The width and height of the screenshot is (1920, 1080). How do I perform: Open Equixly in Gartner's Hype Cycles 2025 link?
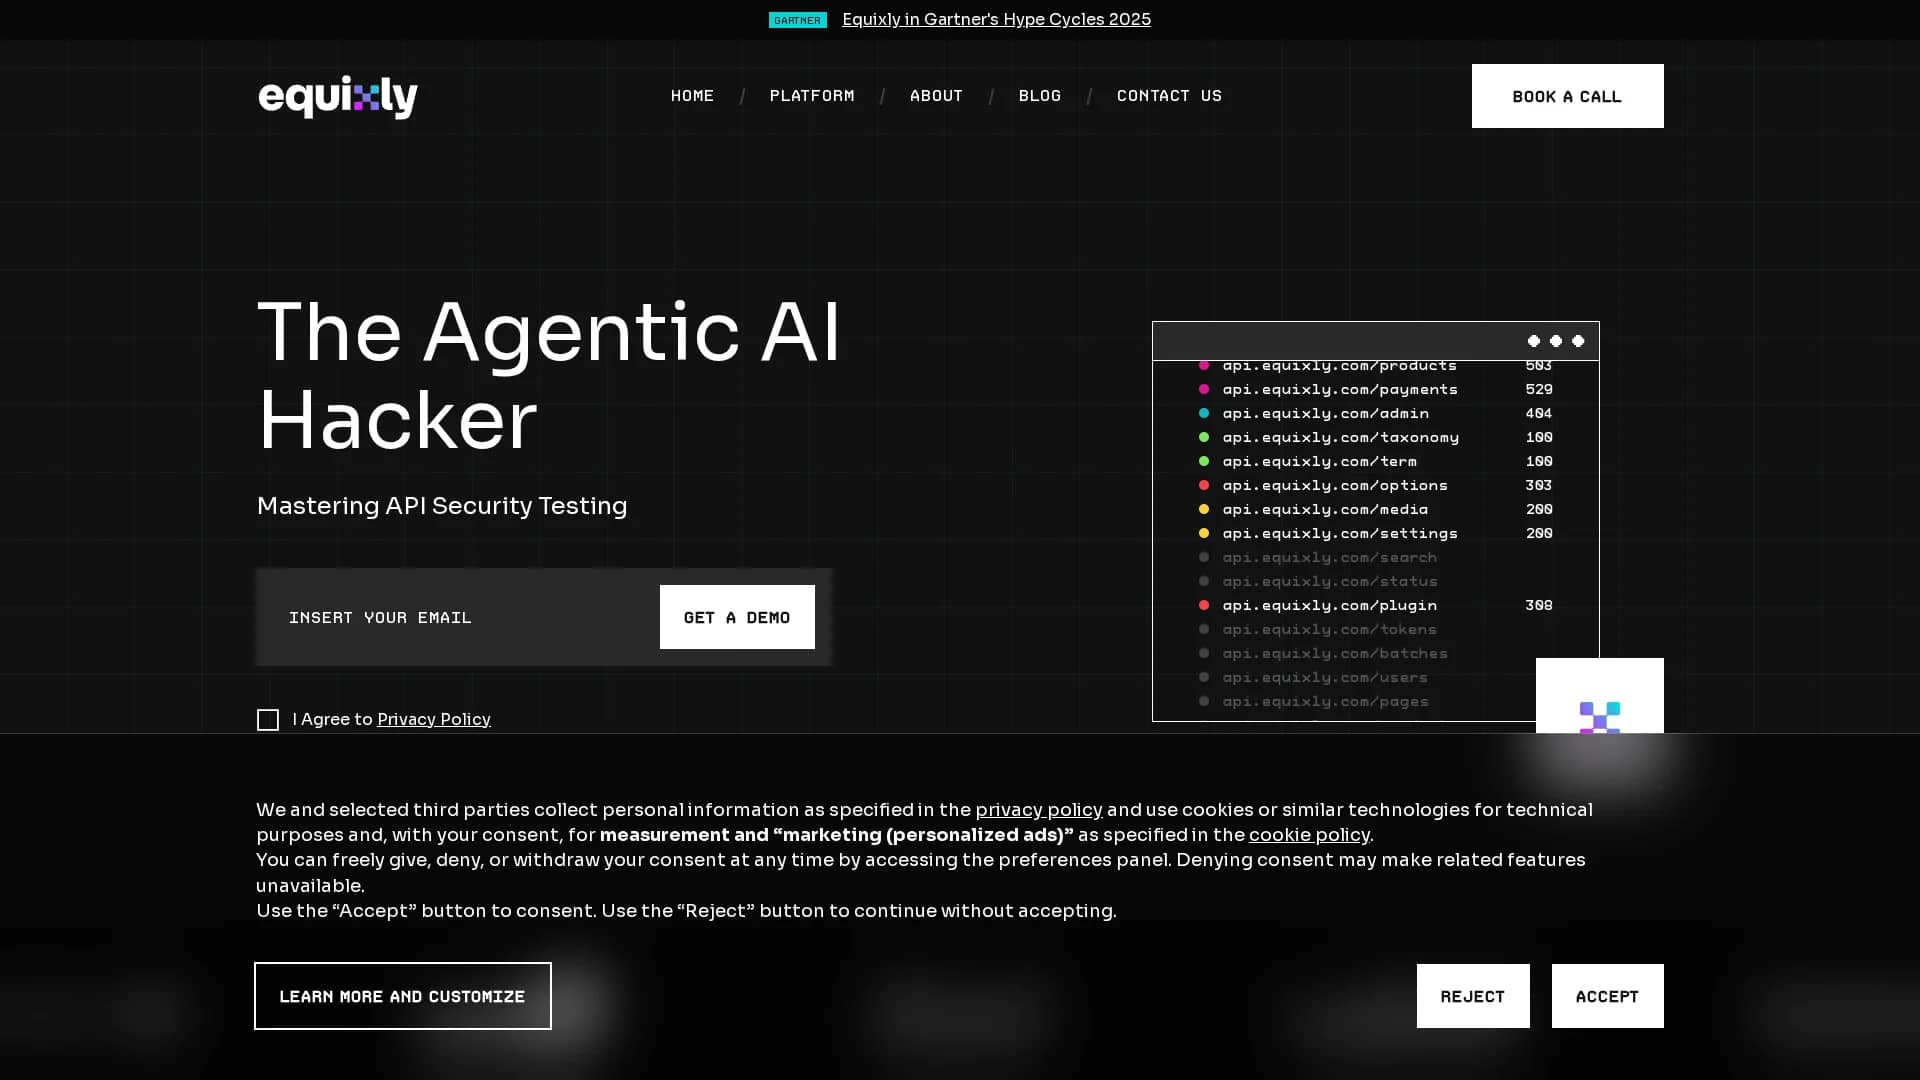(x=996, y=20)
